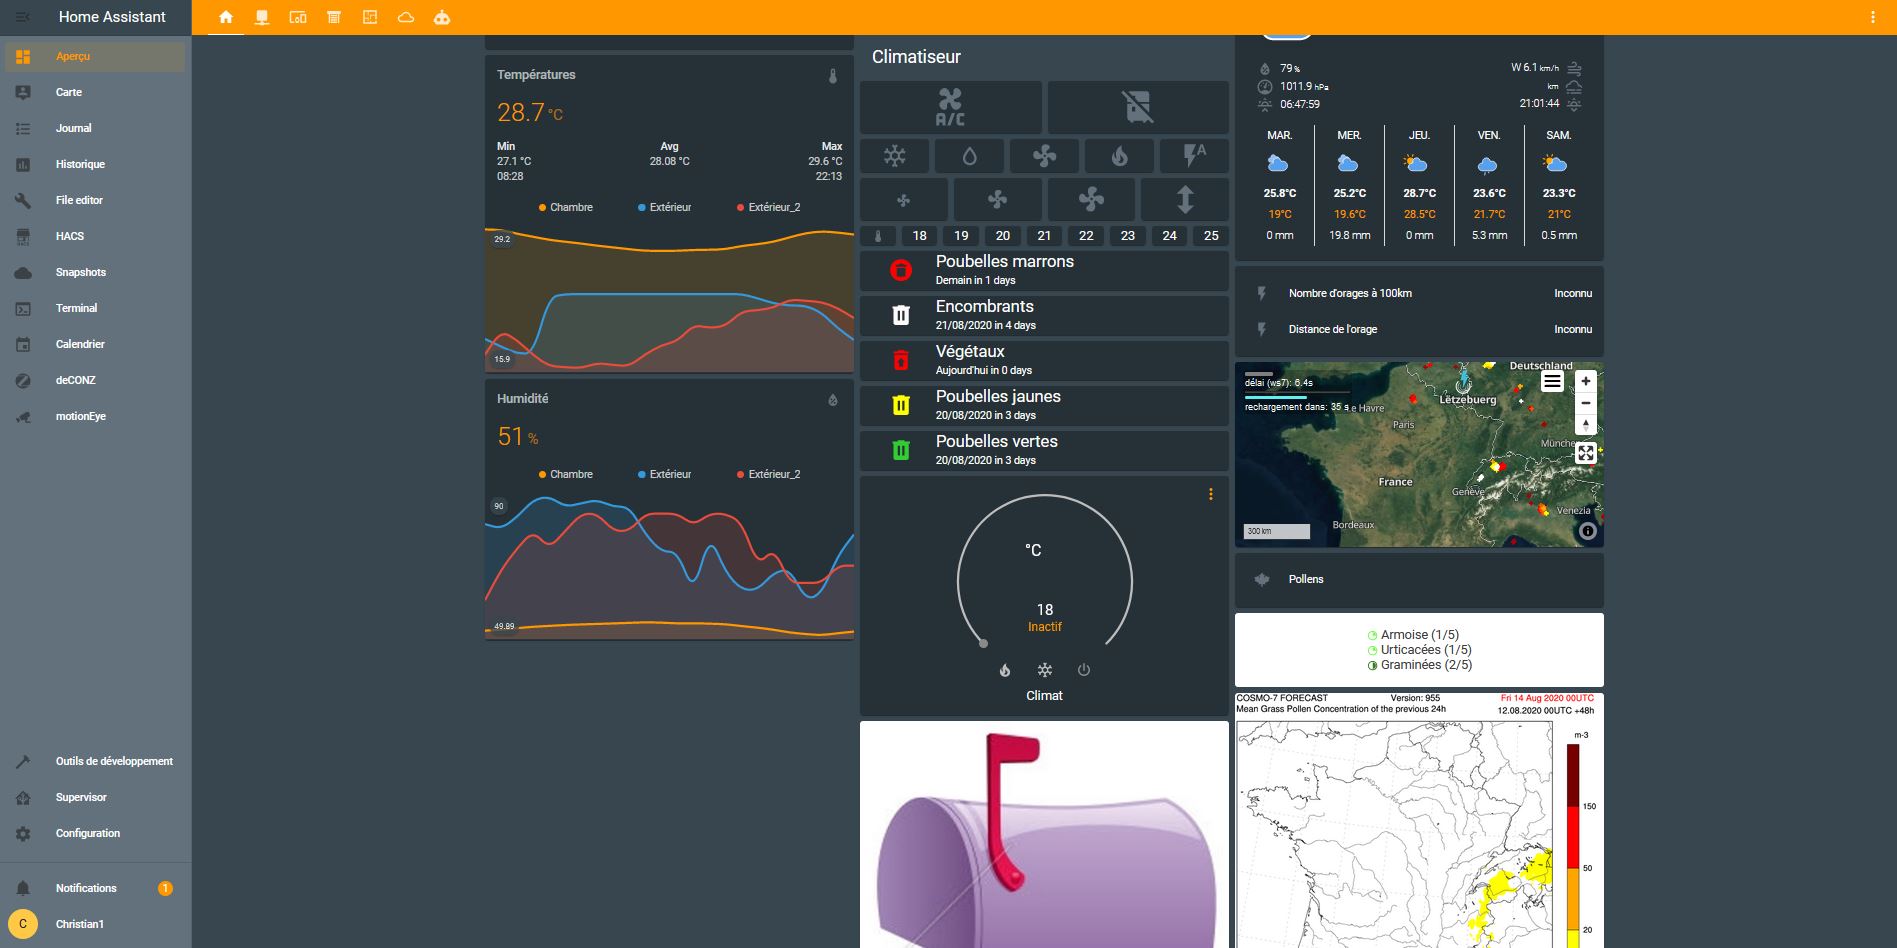Toggle the Chambre series in Températures legend

(x=565, y=207)
